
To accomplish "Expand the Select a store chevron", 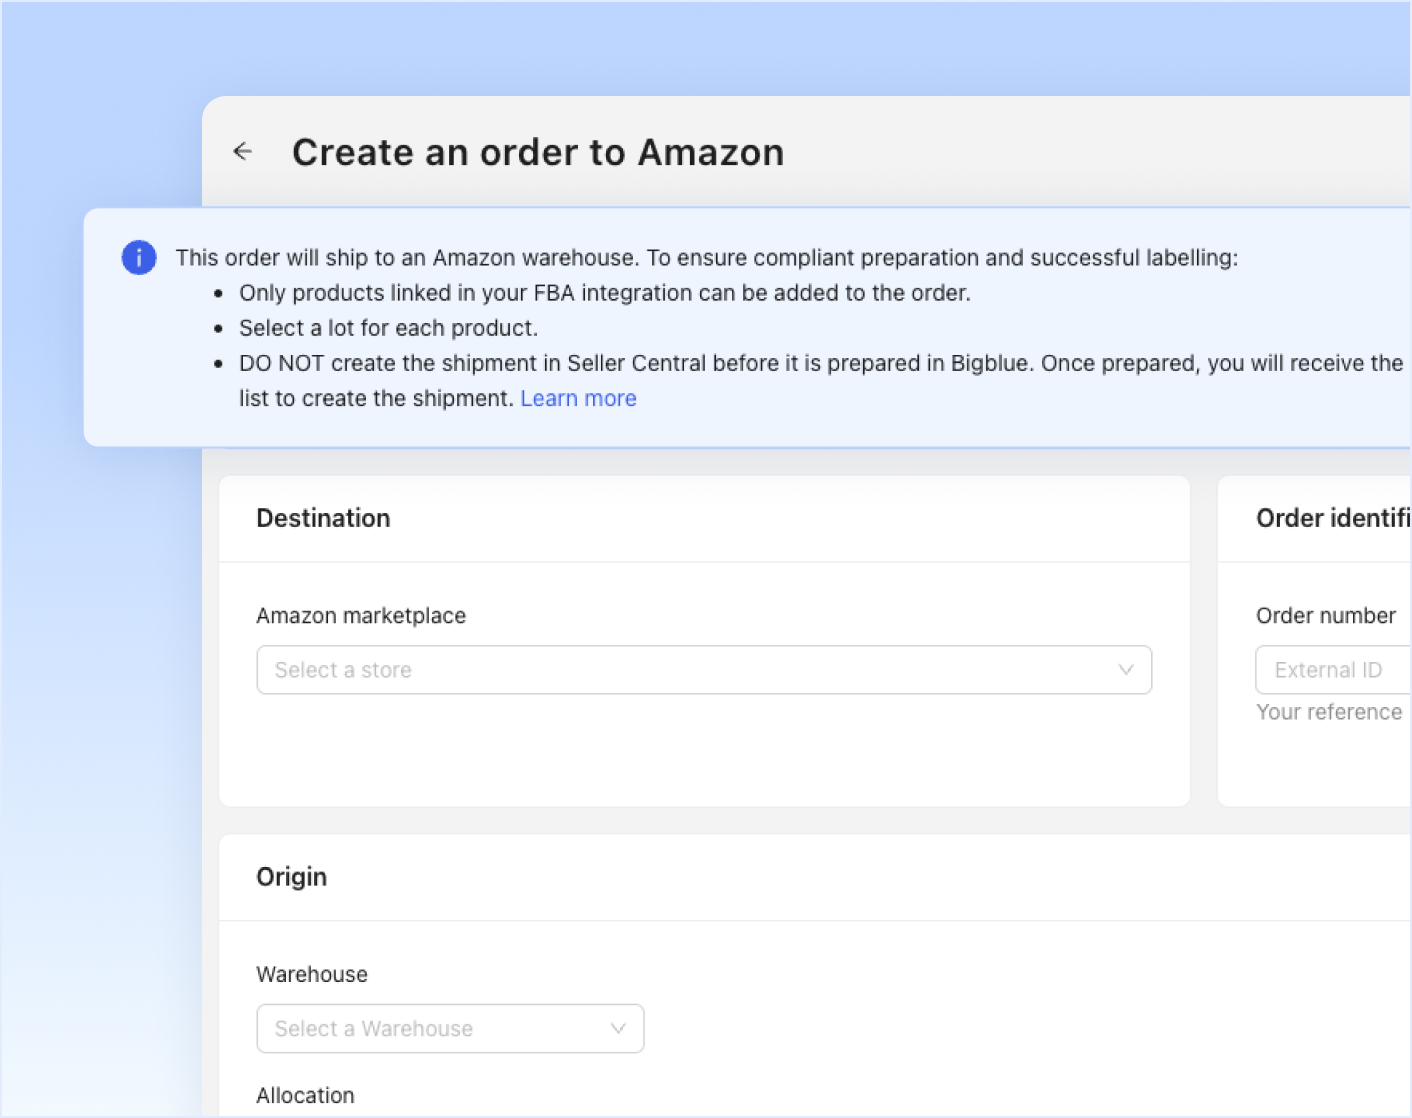I will click(1126, 670).
